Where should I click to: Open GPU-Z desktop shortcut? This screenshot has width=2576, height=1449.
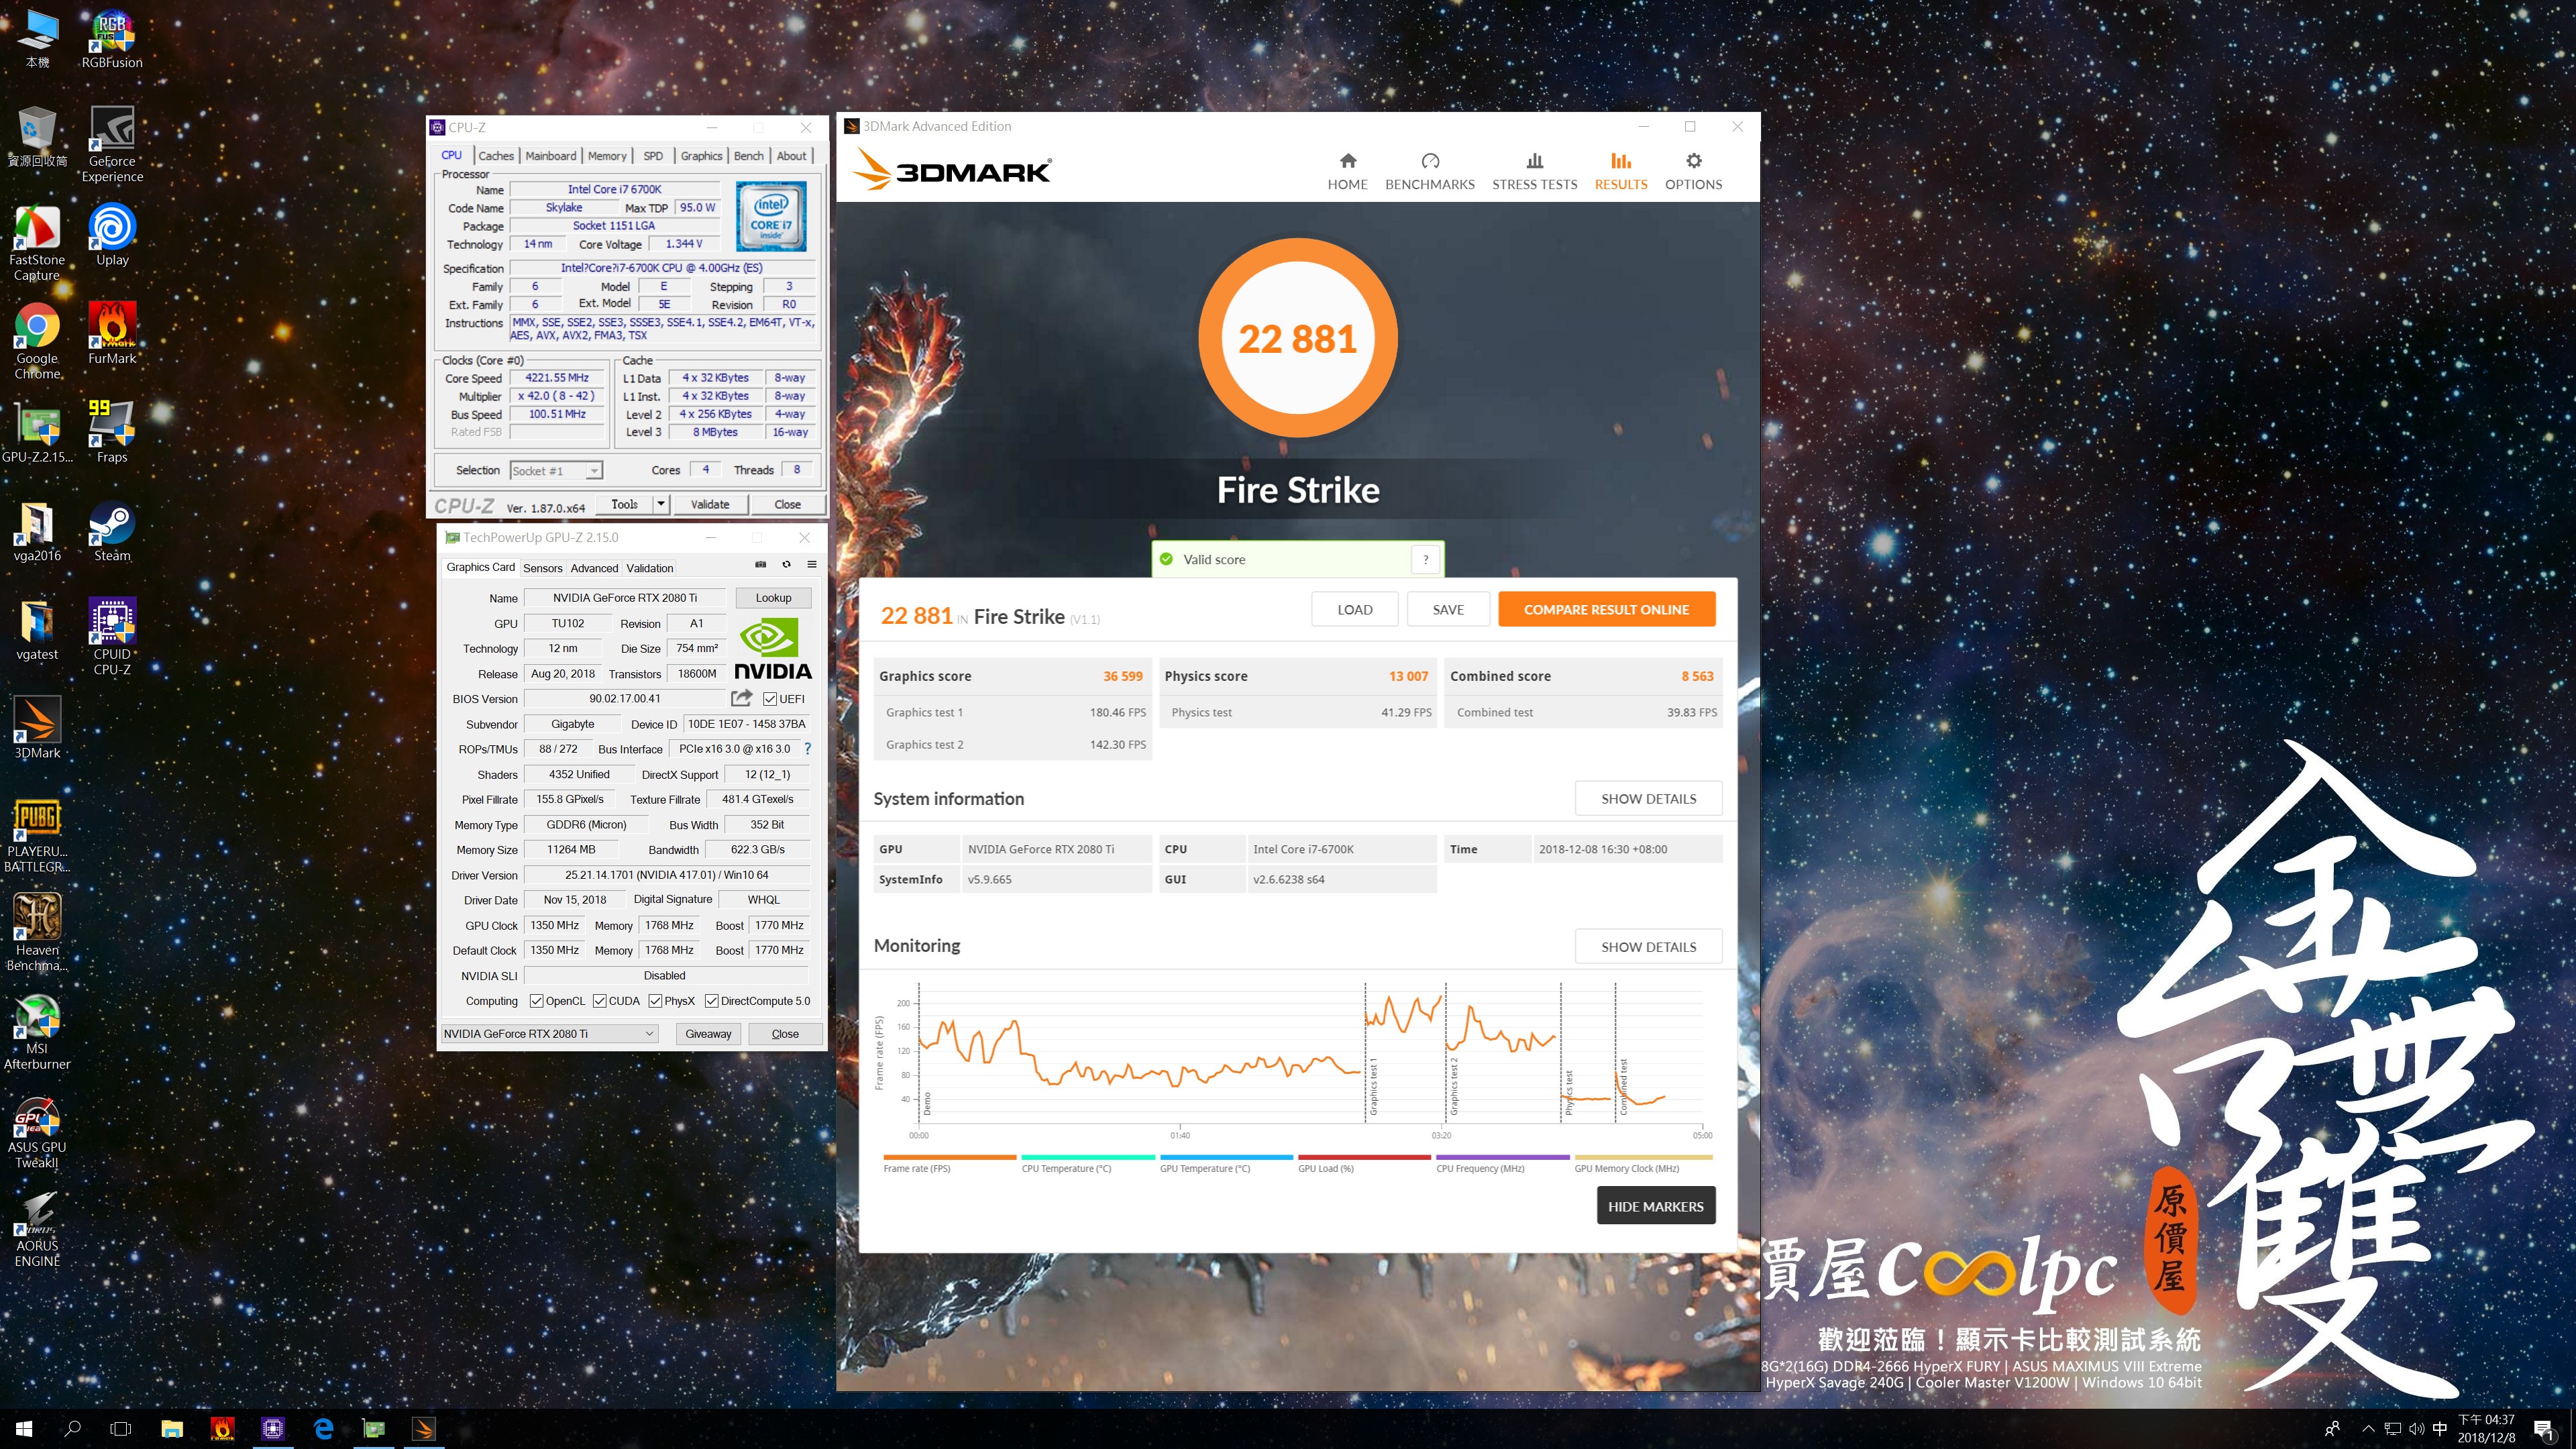pyautogui.click(x=37, y=433)
